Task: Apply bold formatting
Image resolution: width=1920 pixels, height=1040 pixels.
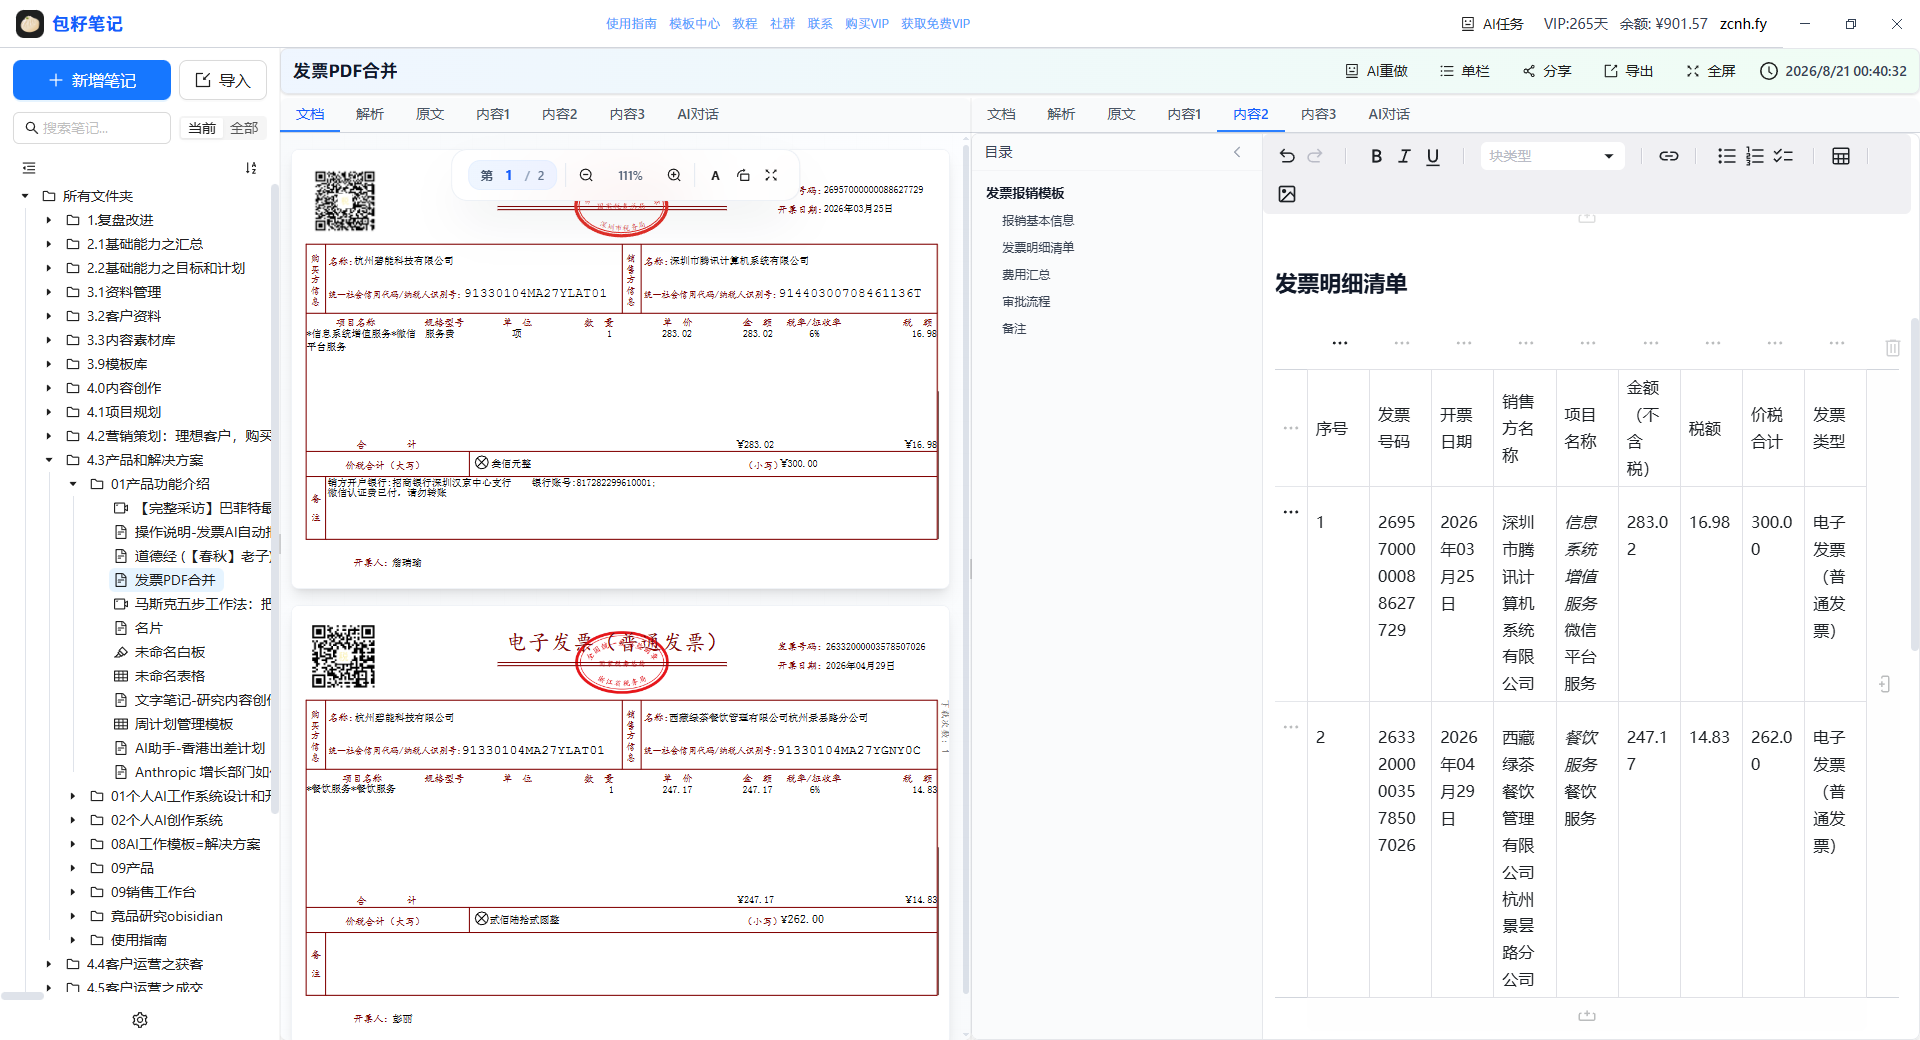Action: pyautogui.click(x=1376, y=156)
